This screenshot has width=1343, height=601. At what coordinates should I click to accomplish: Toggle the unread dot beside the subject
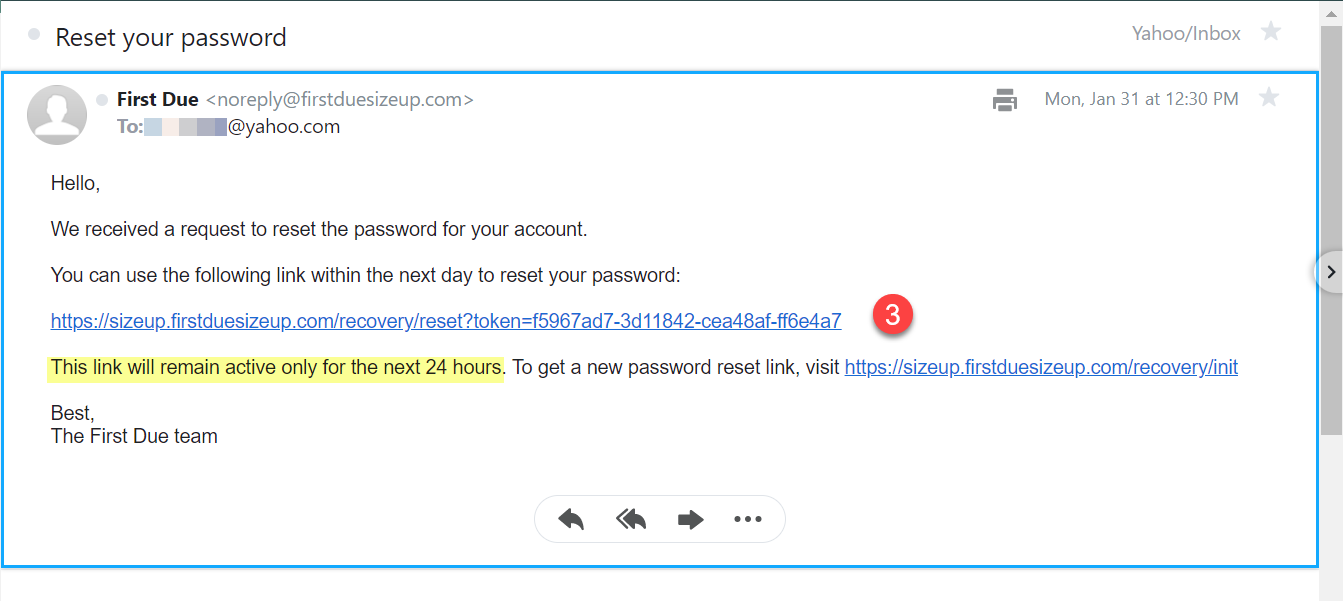tap(34, 34)
